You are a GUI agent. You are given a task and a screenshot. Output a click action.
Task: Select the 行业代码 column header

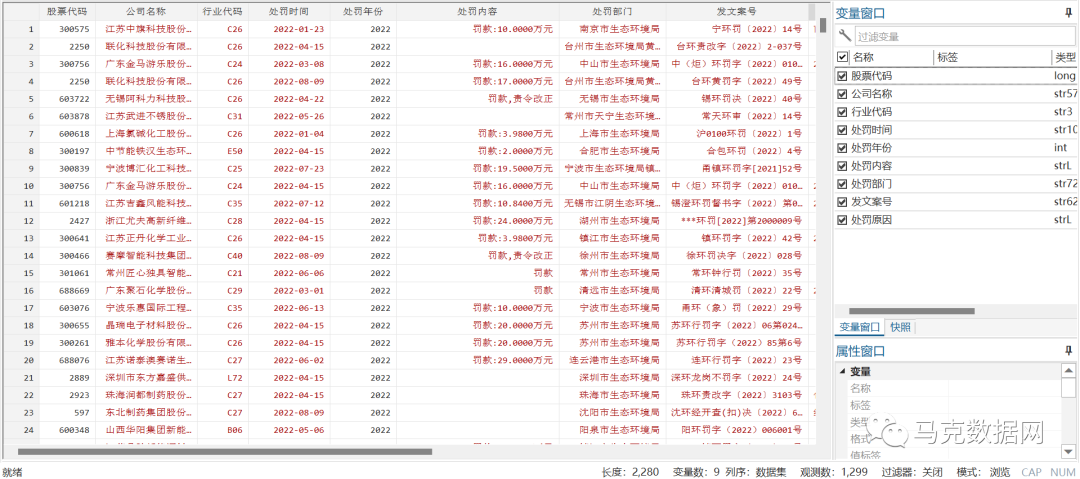(222, 12)
